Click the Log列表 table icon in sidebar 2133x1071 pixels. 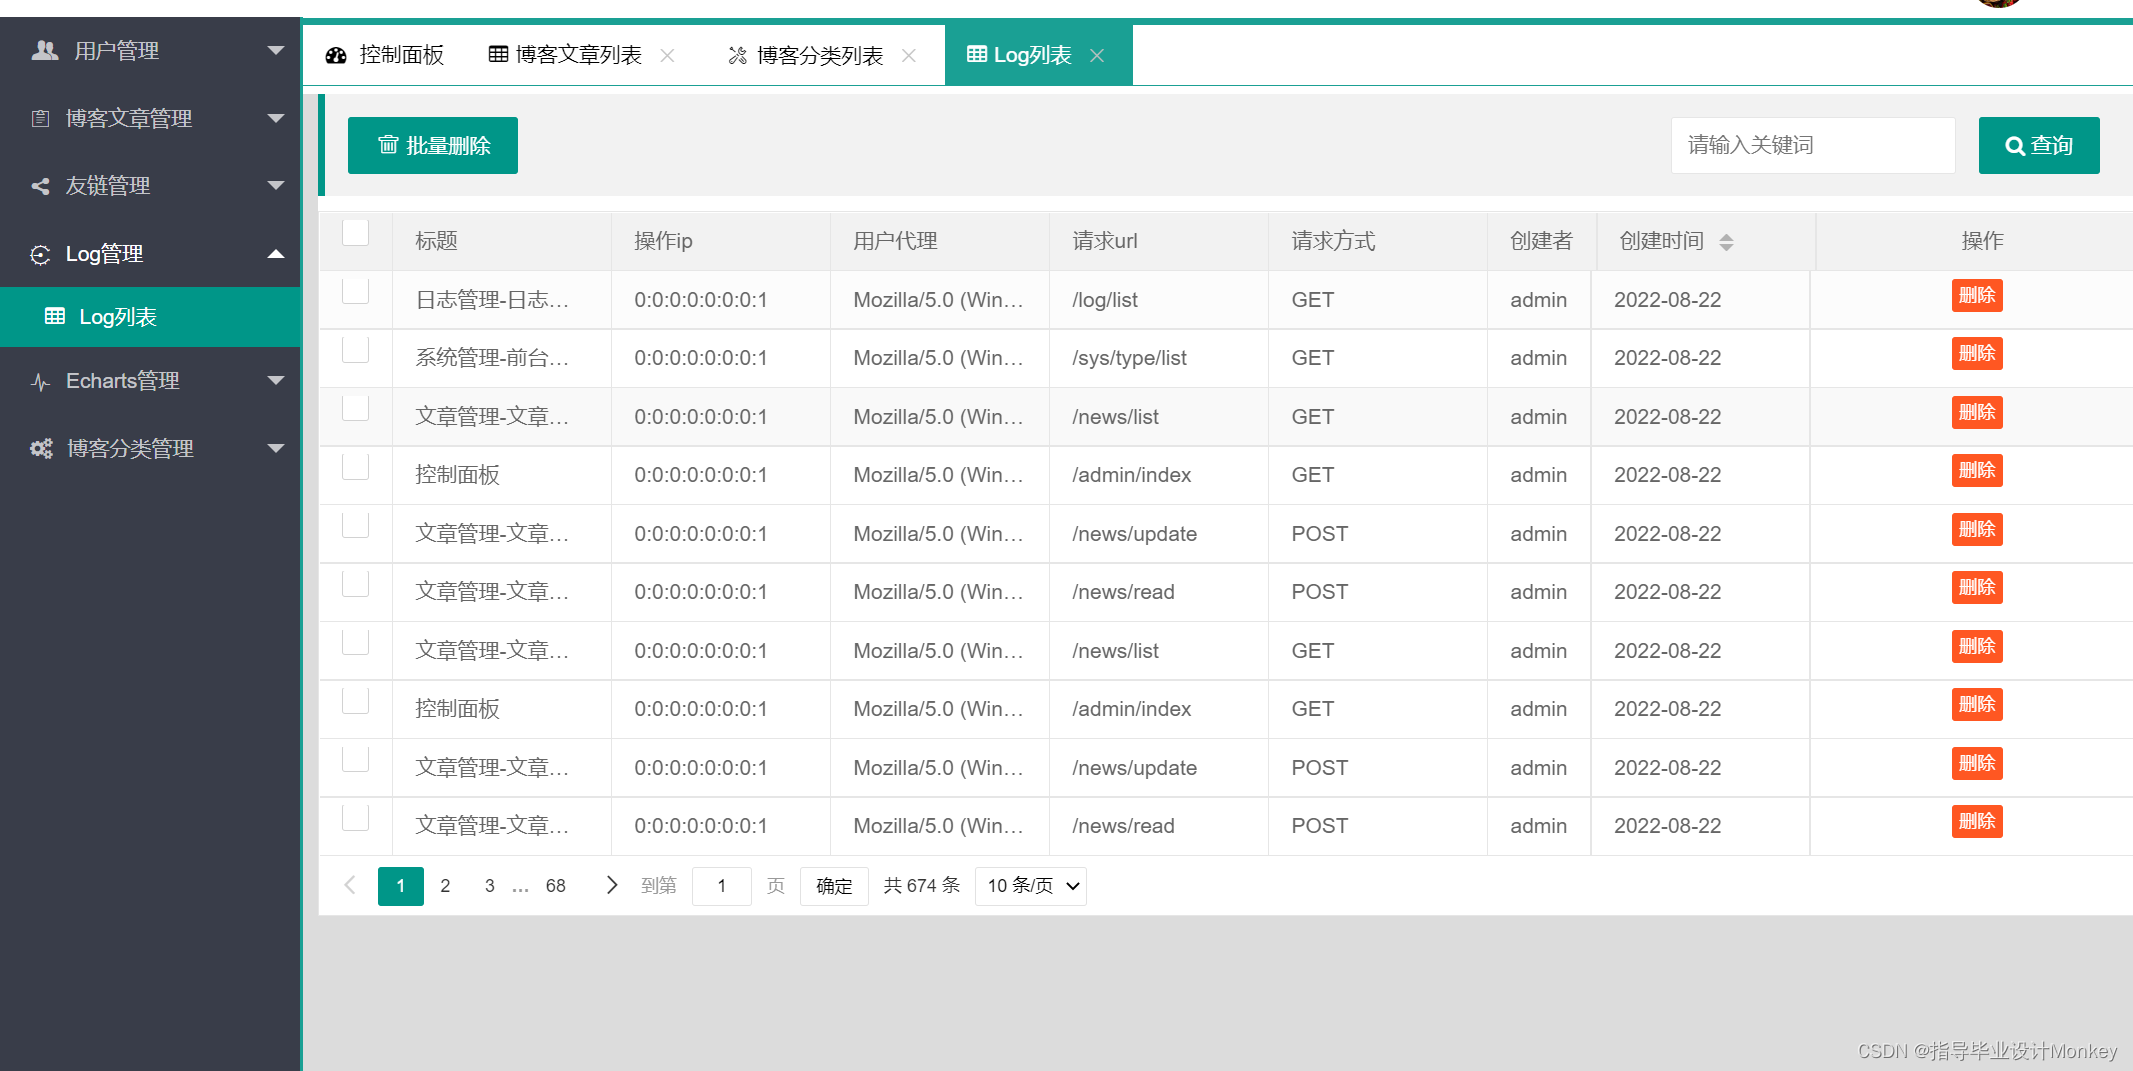click(x=55, y=317)
